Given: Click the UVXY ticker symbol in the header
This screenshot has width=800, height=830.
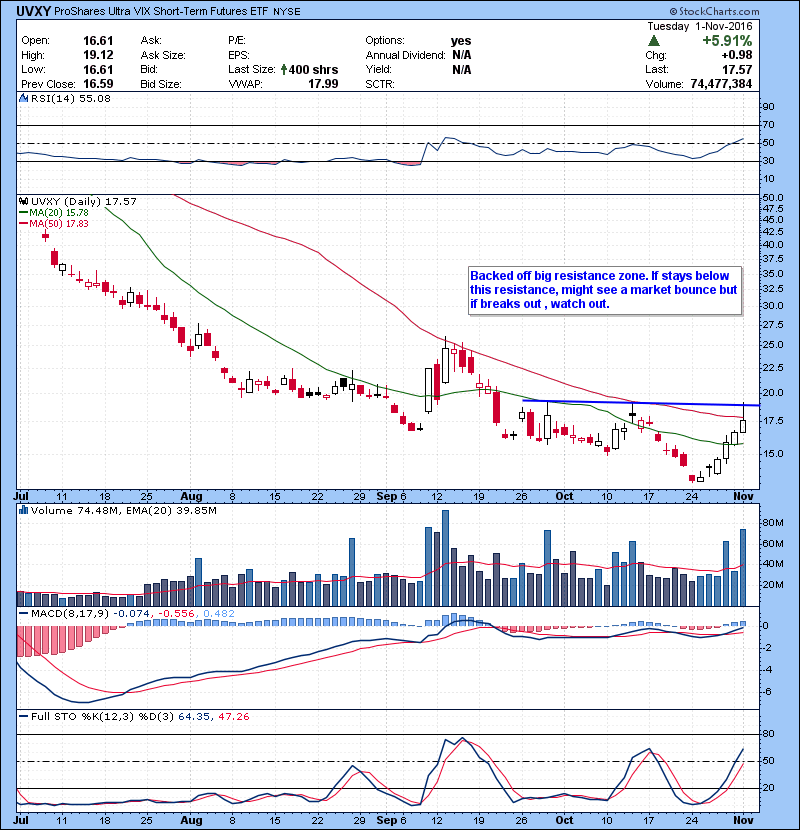Looking at the screenshot, I should 33,11.
